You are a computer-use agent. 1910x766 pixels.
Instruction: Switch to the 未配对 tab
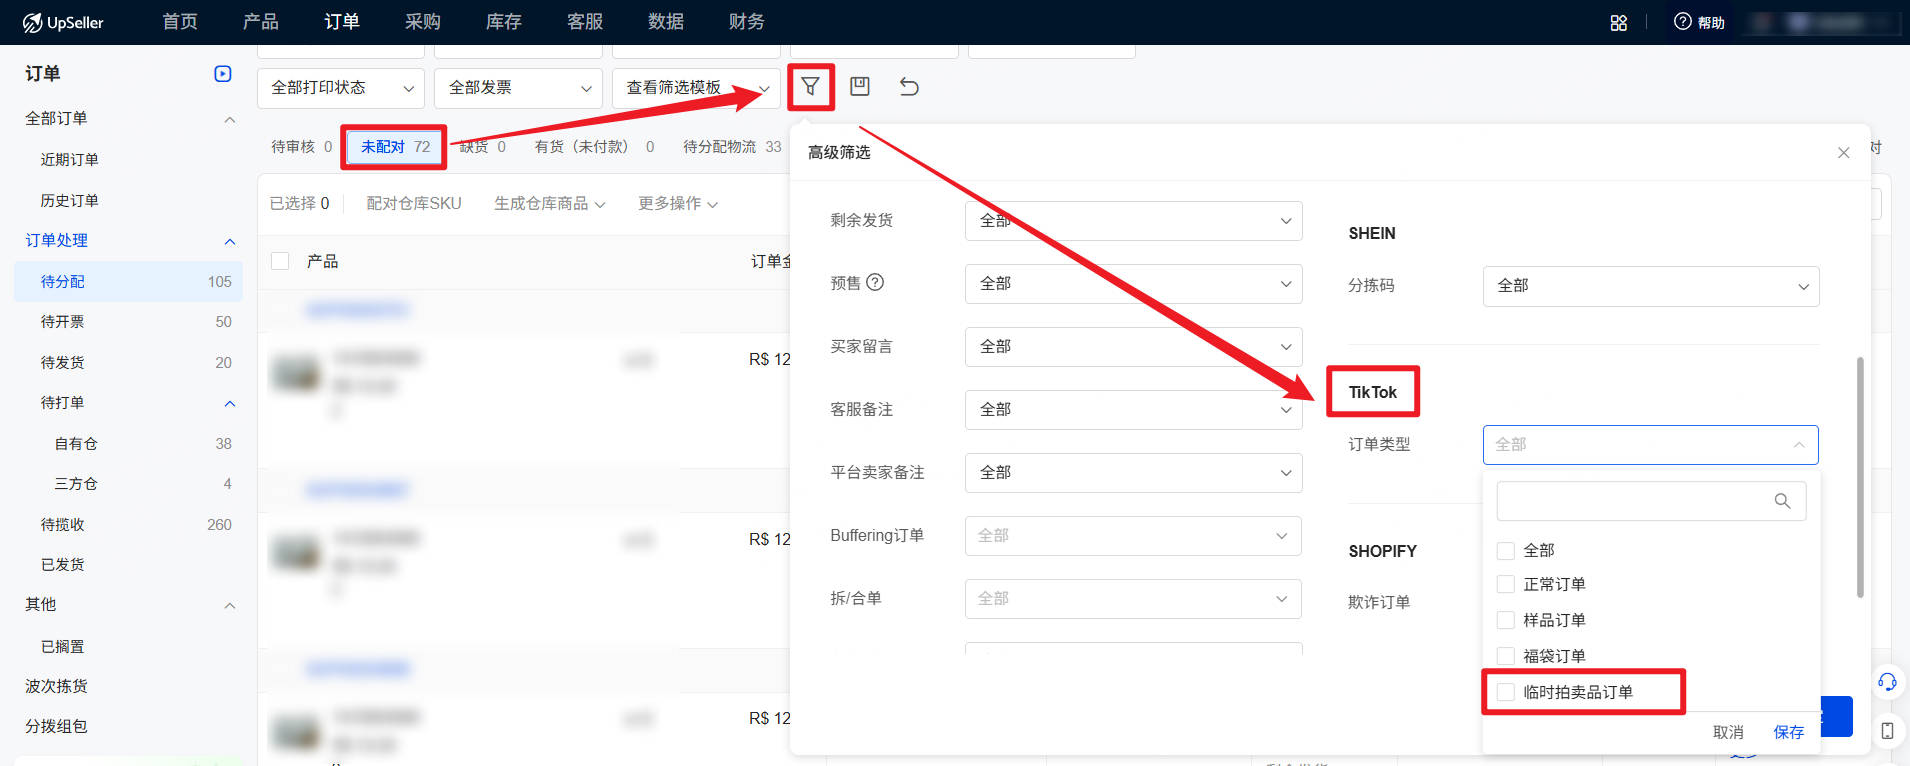(x=395, y=147)
